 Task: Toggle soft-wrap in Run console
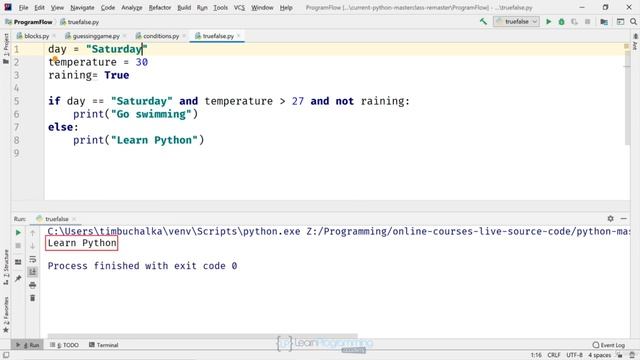click(33, 259)
